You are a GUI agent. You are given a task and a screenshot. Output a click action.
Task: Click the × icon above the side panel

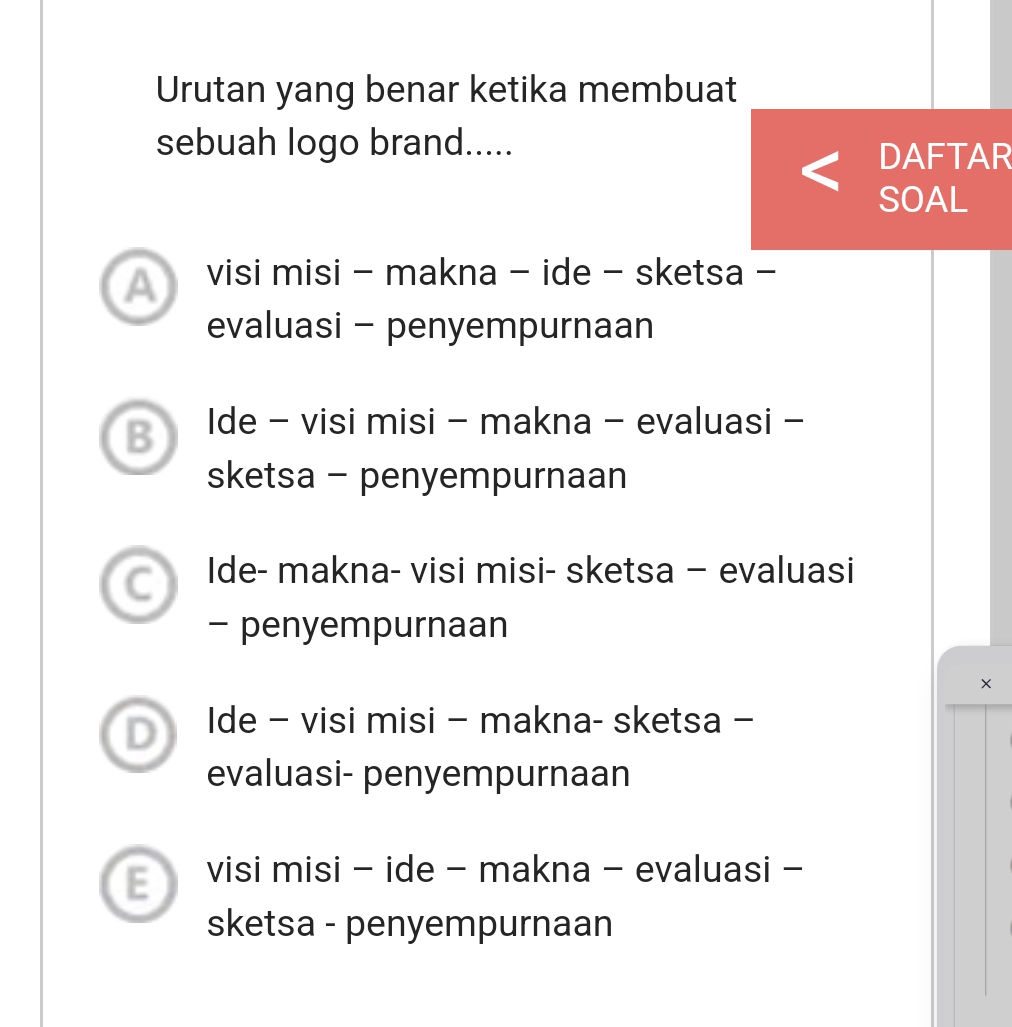click(986, 683)
